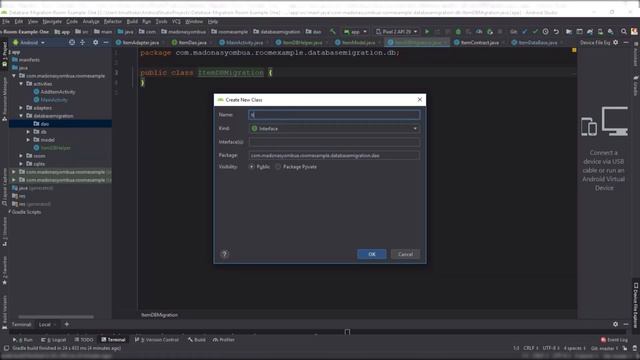The image size is (640, 360).
Task: Switch to the ItemAdapter.java tab
Action: click(x=140, y=42)
